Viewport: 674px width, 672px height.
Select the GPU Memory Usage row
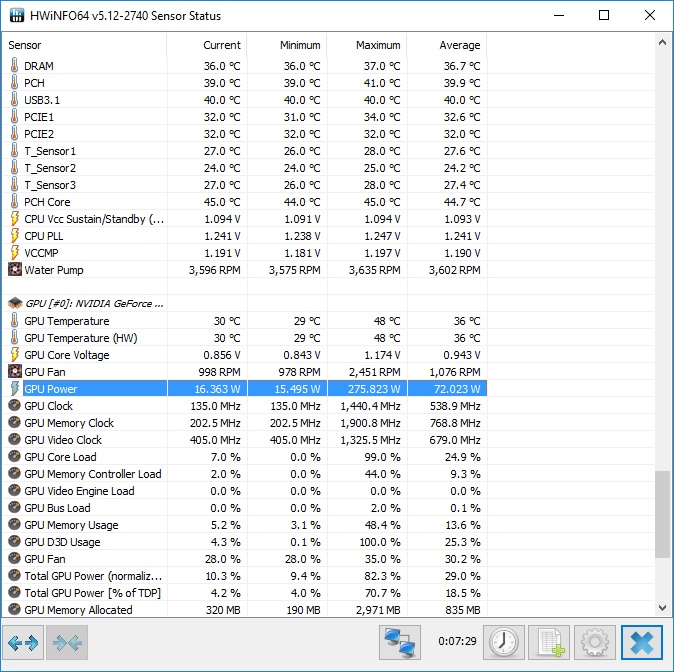(245, 525)
